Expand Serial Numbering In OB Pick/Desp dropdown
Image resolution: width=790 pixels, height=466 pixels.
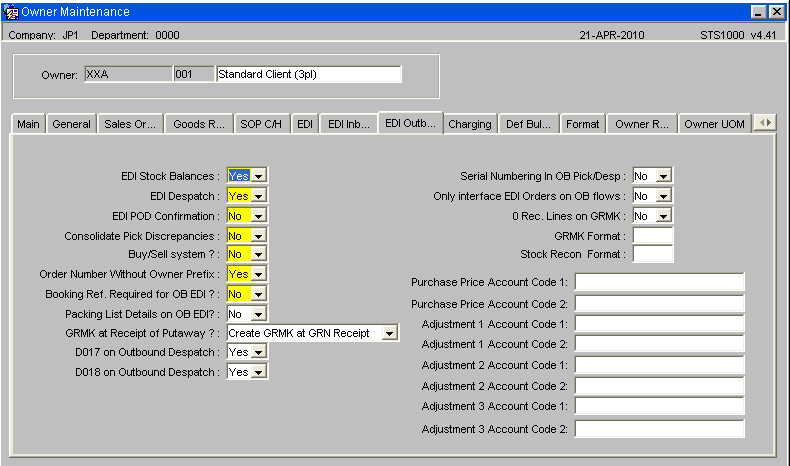point(664,176)
